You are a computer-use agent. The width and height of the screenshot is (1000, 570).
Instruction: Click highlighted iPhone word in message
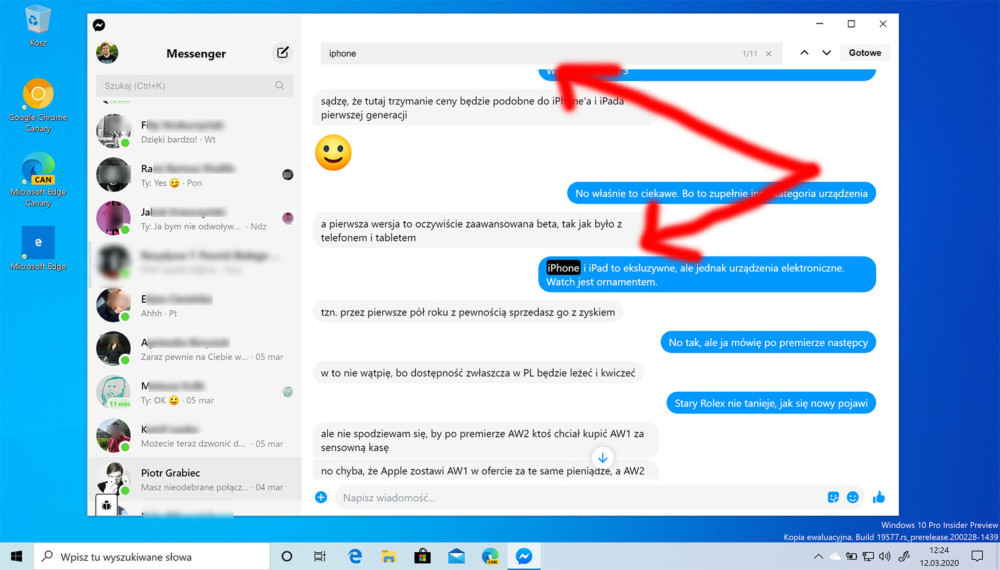pyautogui.click(x=562, y=268)
